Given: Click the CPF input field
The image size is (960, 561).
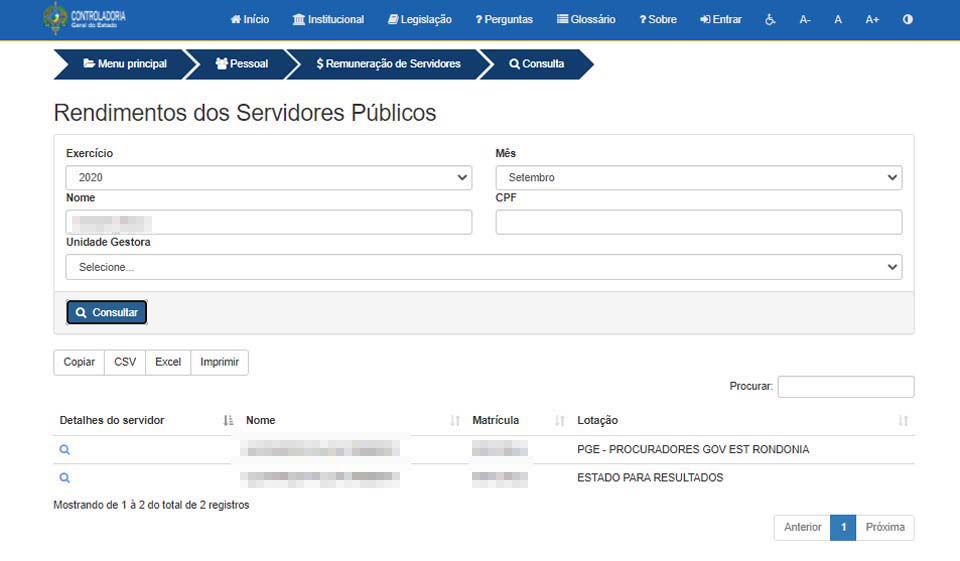Looking at the screenshot, I should point(698,222).
